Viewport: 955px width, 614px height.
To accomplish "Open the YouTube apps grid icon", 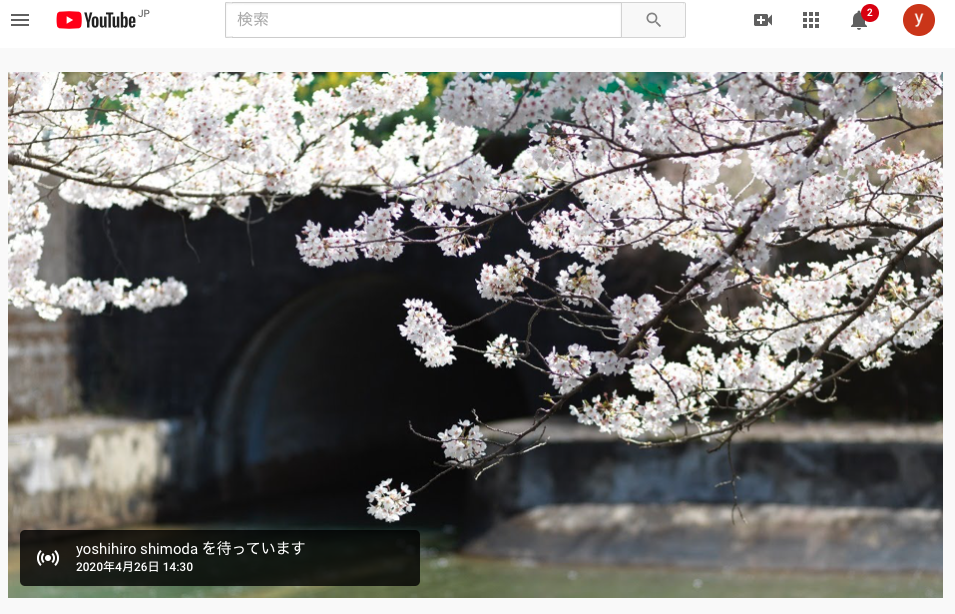I will tap(811, 20).
